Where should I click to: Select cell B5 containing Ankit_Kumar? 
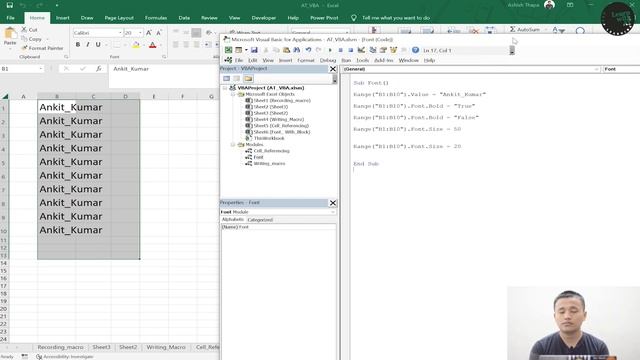coord(57,162)
